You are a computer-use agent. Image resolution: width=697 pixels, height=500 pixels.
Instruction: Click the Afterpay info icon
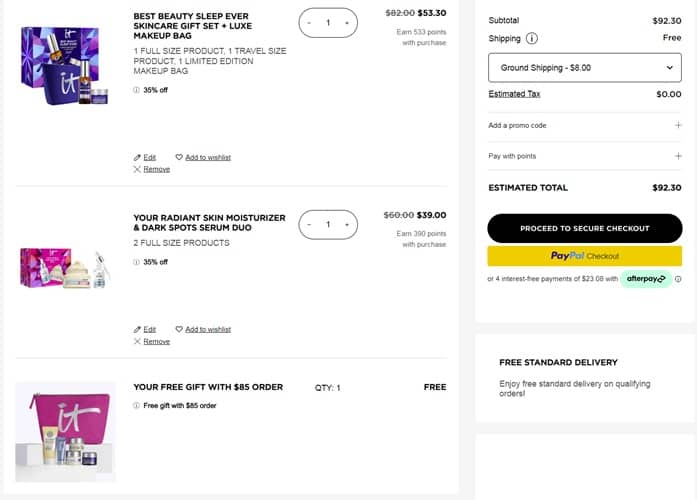(678, 279)
